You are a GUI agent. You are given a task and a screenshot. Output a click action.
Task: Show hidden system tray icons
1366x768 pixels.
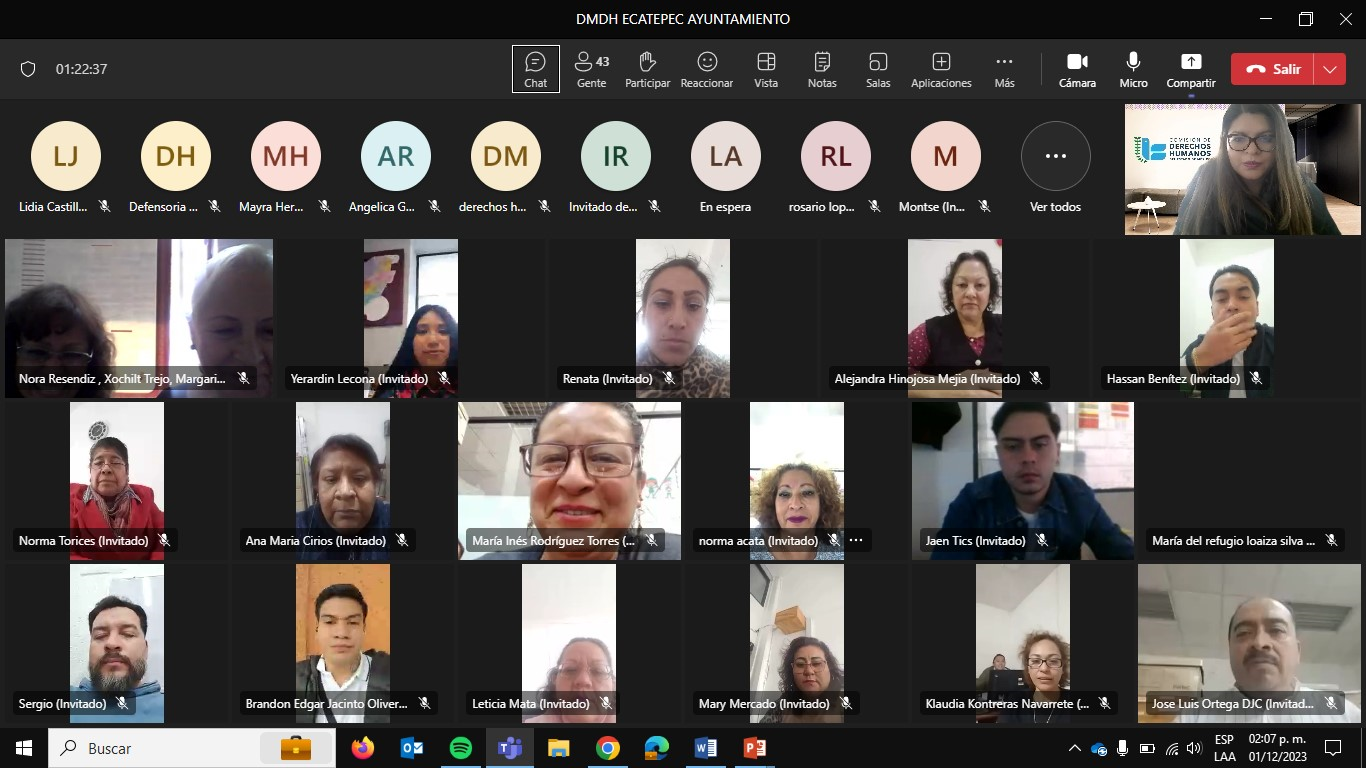click(x=1074, y=748)
